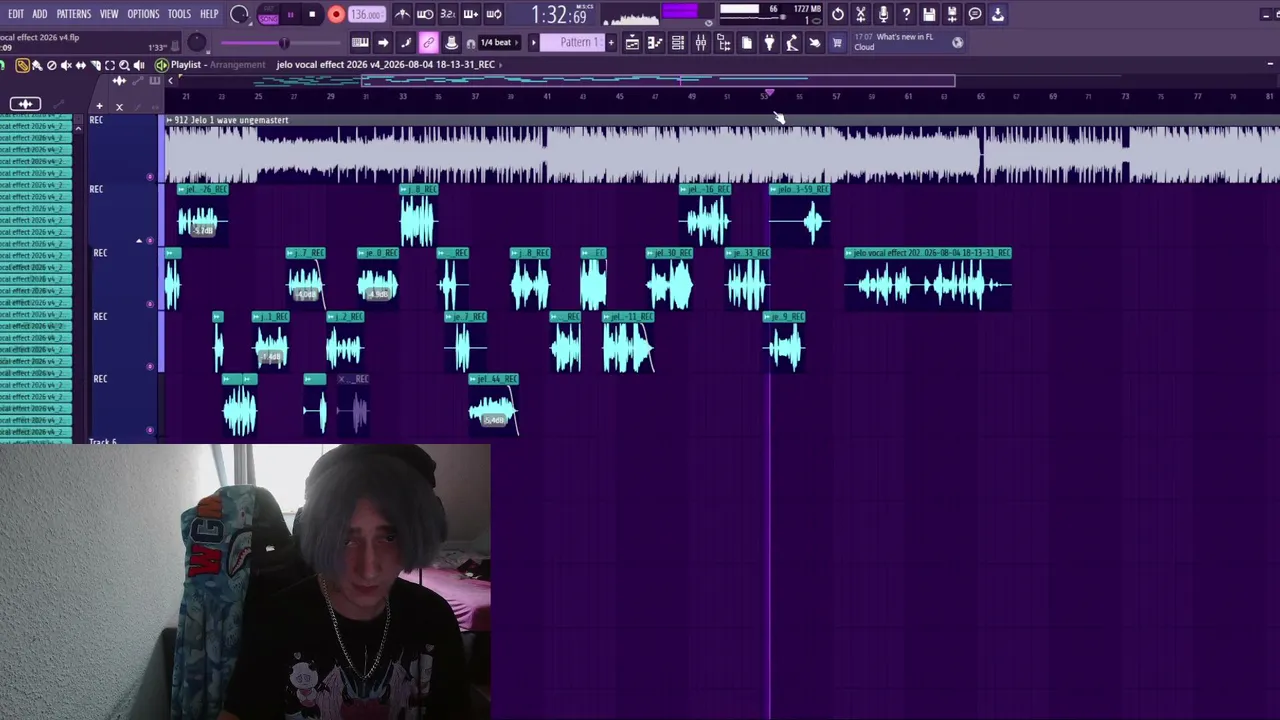The width and height of the screenshot is (1280, 720).
Task: Toggle loop recording button
Action: click(x=494, y=14)
